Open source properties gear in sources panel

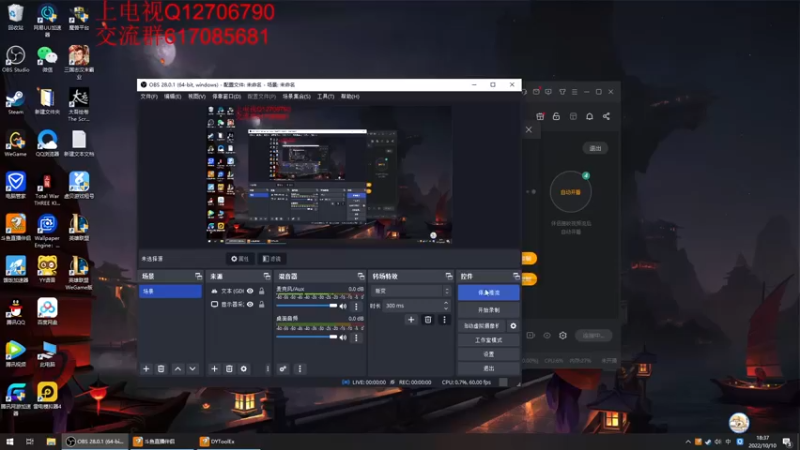(x=244, y=368)
